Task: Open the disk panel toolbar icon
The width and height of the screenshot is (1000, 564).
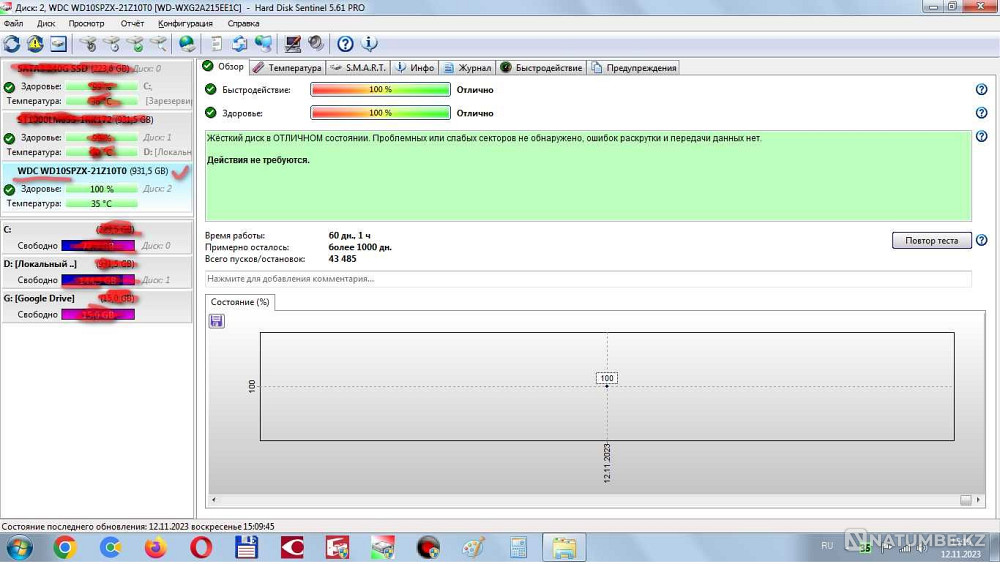Action: (x=58, y=43)
